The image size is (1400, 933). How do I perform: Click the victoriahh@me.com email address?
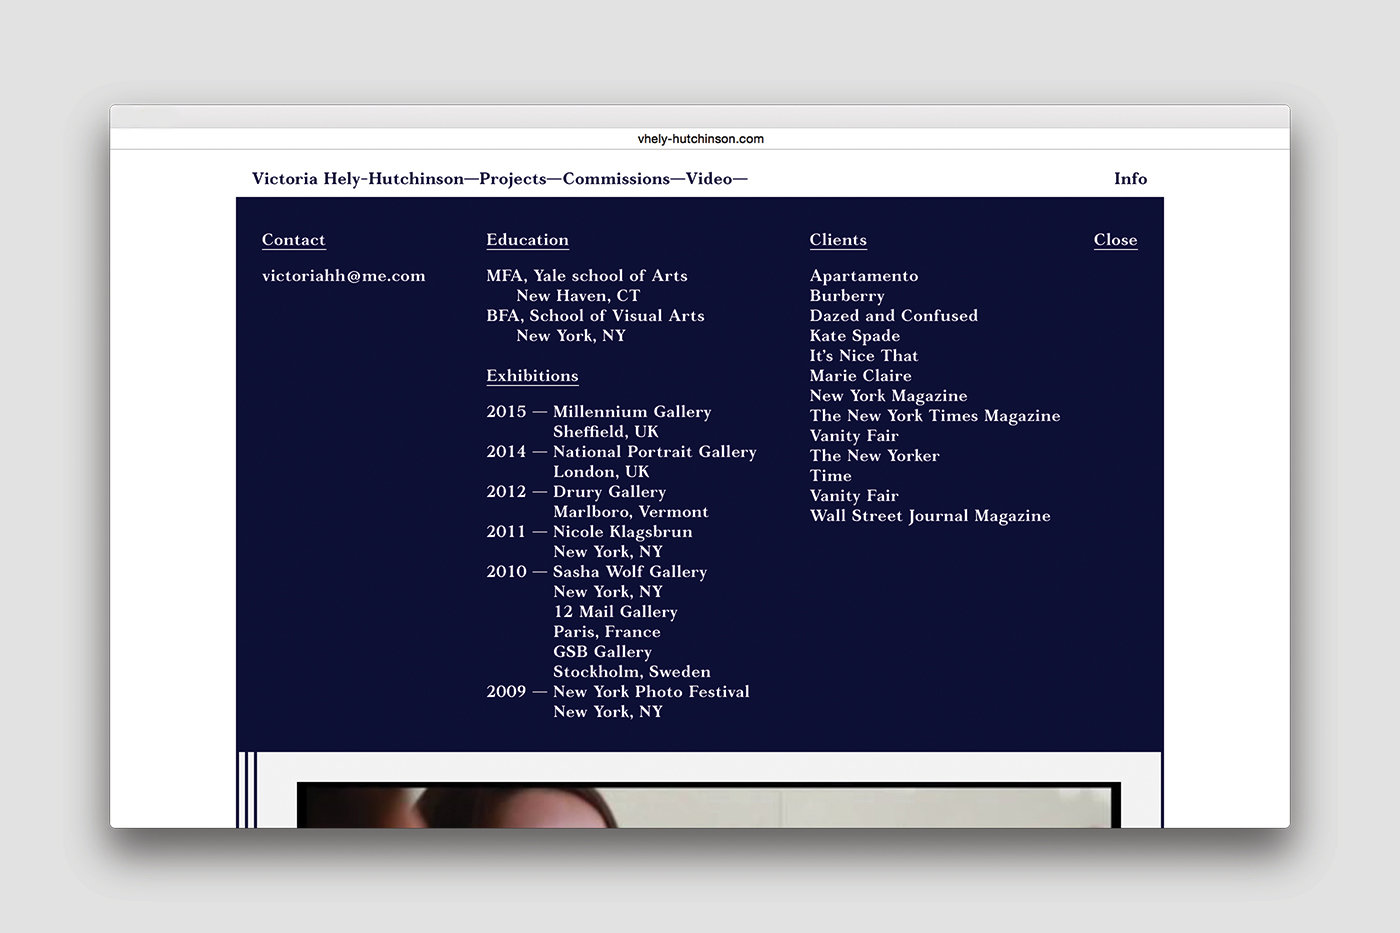(x=344, y=276)
